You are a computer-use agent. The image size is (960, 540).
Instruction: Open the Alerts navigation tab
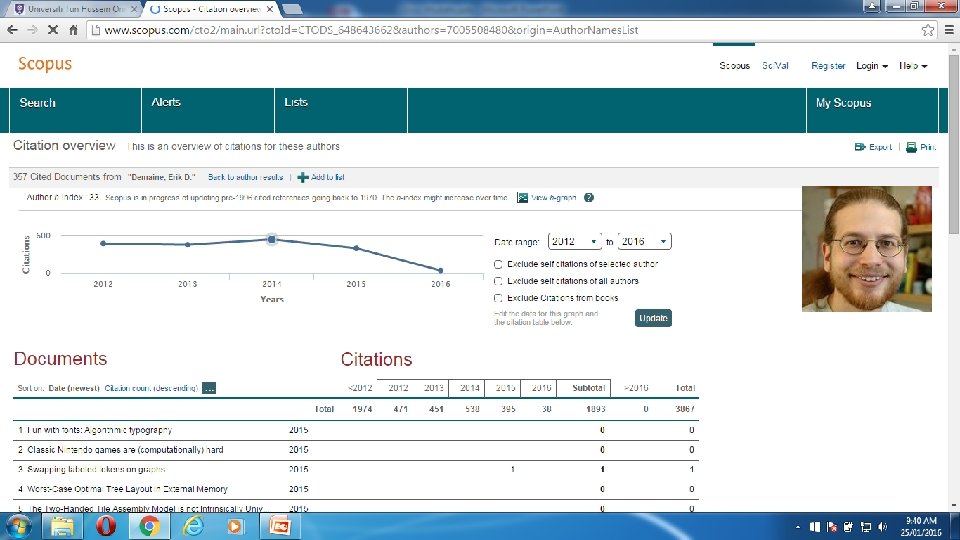pos(208,110)
